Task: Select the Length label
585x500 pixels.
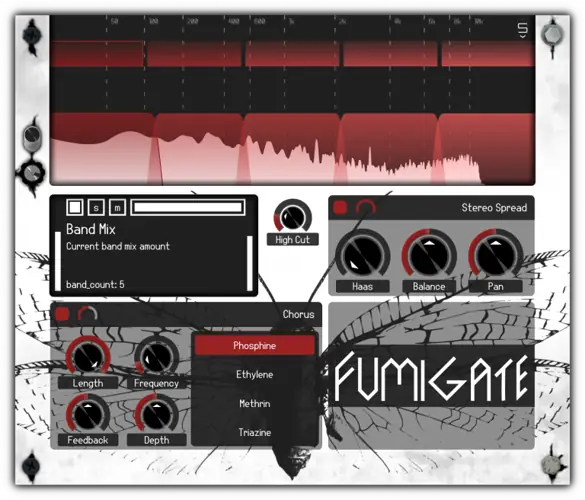Action: tap(88, 383)
